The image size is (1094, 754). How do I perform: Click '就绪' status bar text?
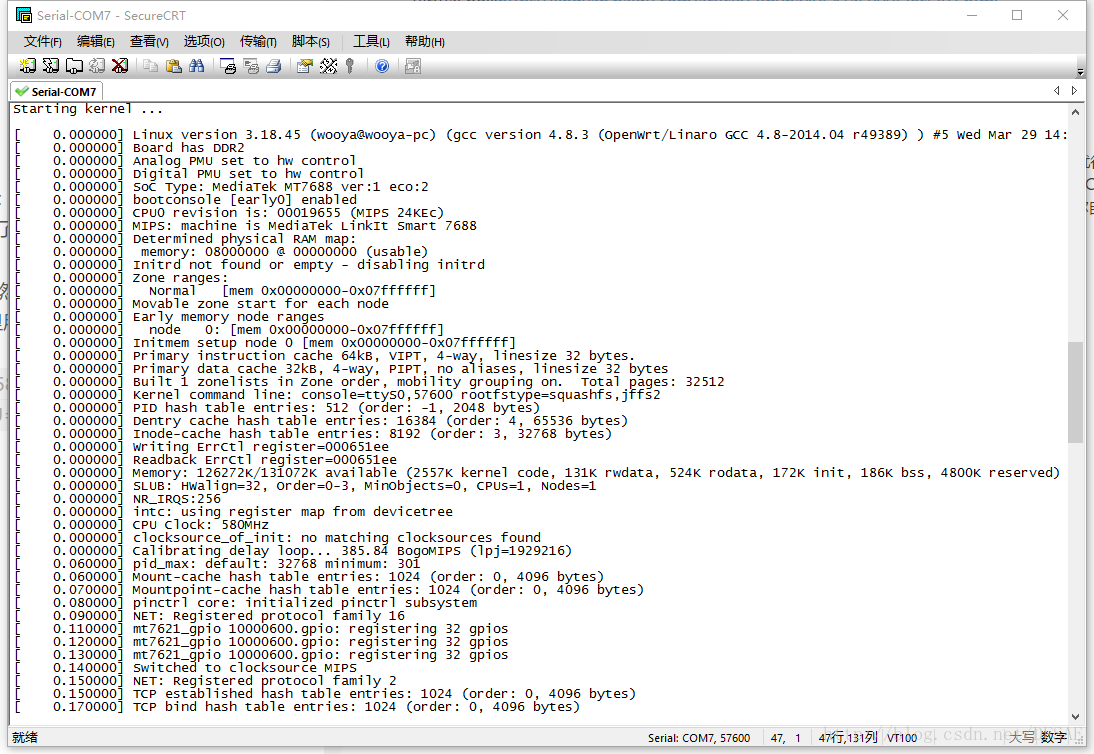25,737
